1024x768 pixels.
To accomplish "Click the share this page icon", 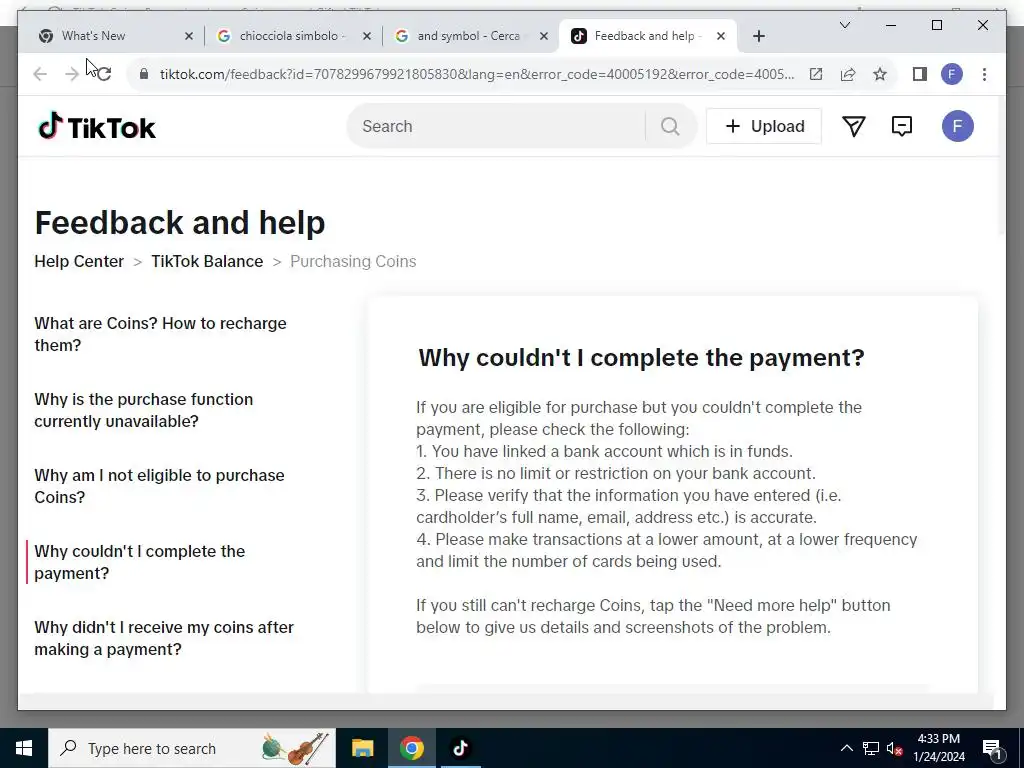I will (x=848, y=74).
